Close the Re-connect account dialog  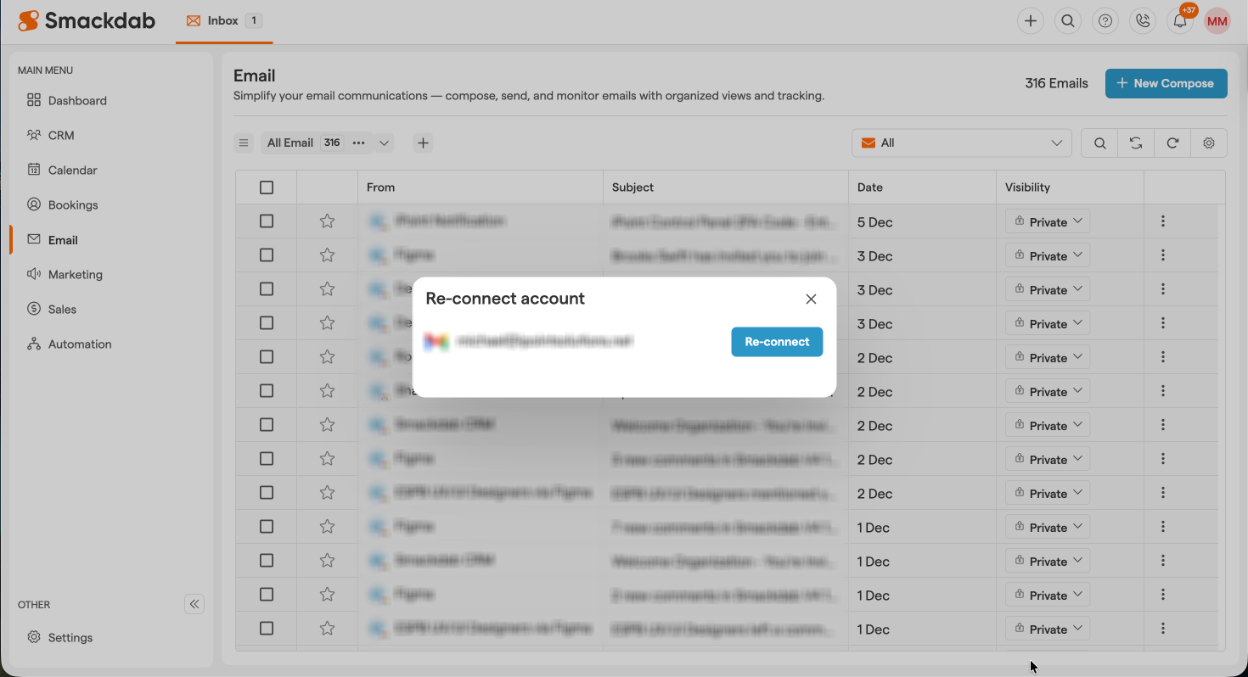click(x=811, y=299)
